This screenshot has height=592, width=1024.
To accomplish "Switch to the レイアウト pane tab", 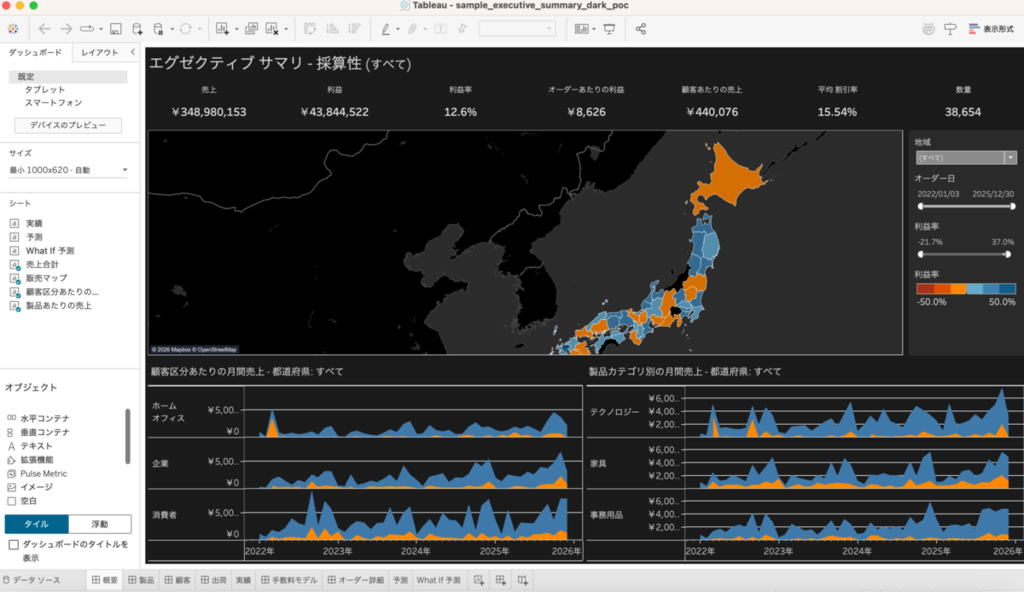I will pos(100,52).
